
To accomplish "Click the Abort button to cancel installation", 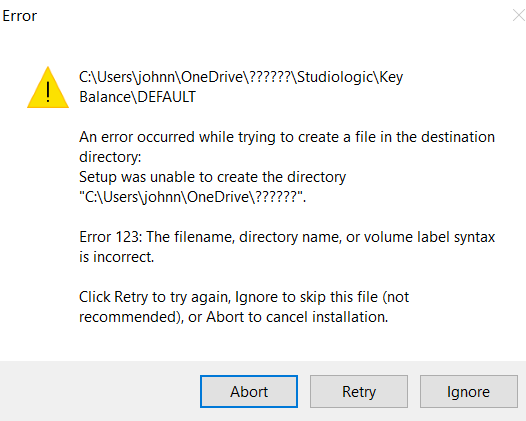I will pos(249,391).
